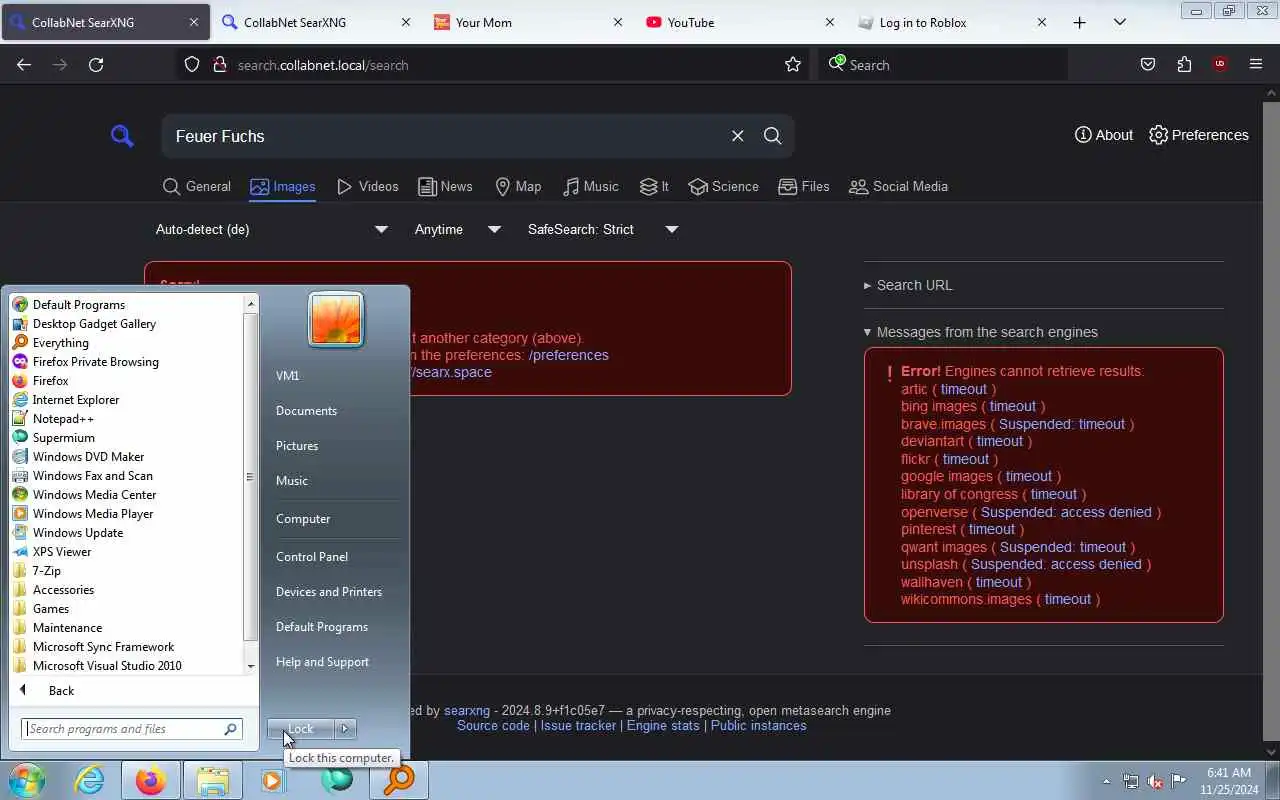Click the Start menu programs list scrollbar
Screen dimensions: 1280x800
click(x=251, y=478)
